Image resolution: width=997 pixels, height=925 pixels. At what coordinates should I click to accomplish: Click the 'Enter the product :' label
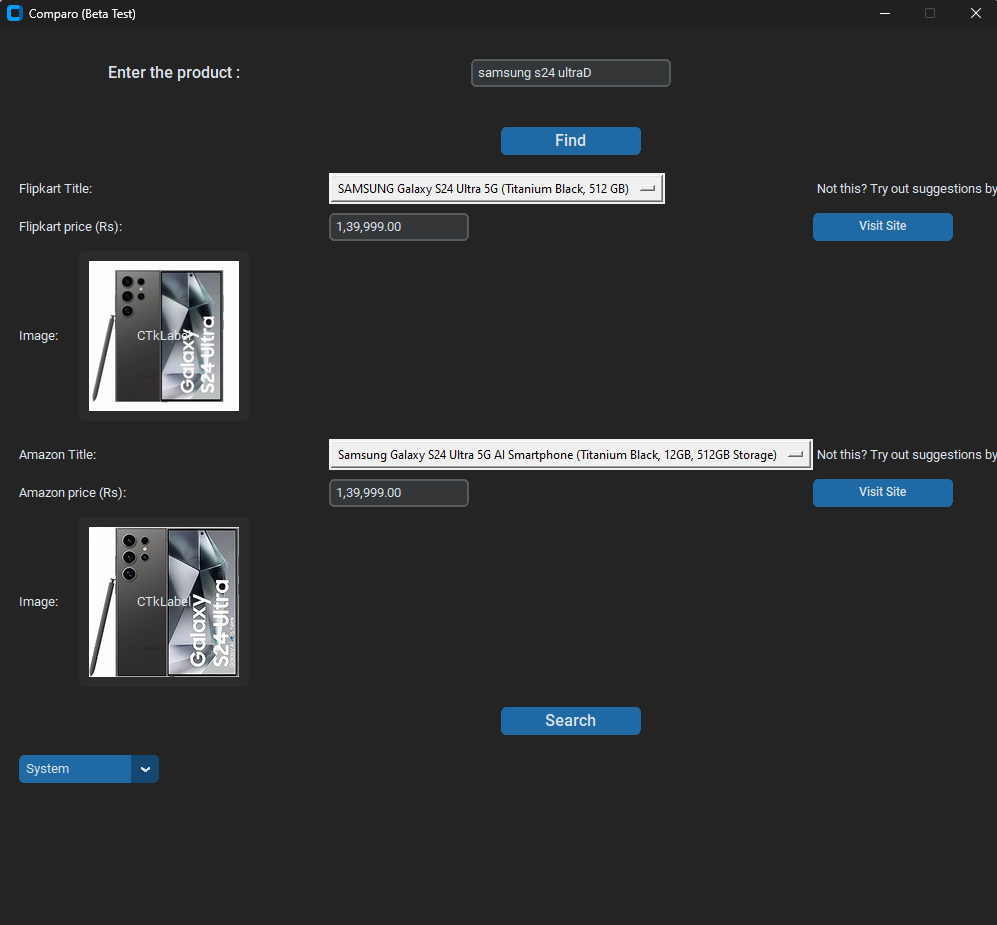(x=174, y=73)
